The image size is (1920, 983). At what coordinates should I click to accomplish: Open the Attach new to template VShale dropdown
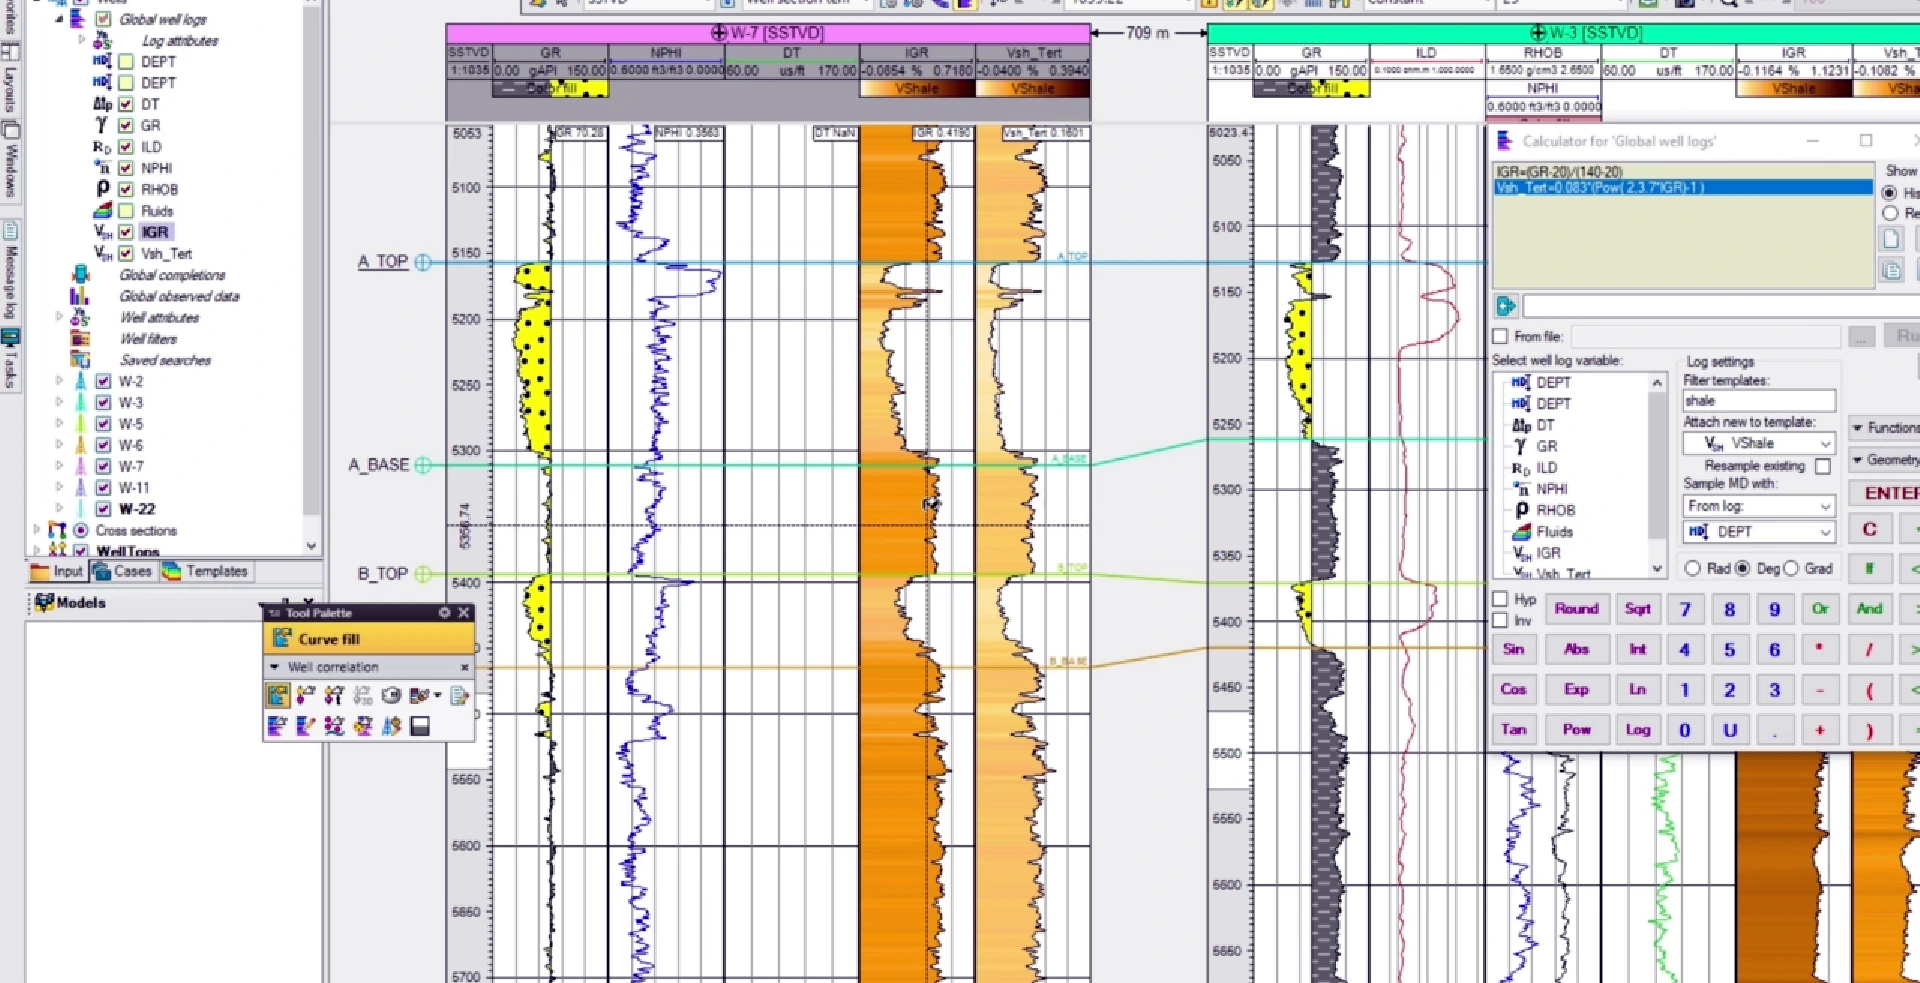[1759, 443]
